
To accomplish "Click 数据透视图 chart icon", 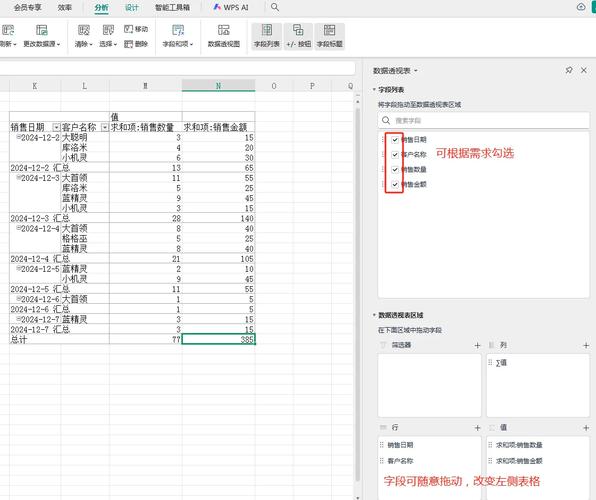I will pos(224,36).
